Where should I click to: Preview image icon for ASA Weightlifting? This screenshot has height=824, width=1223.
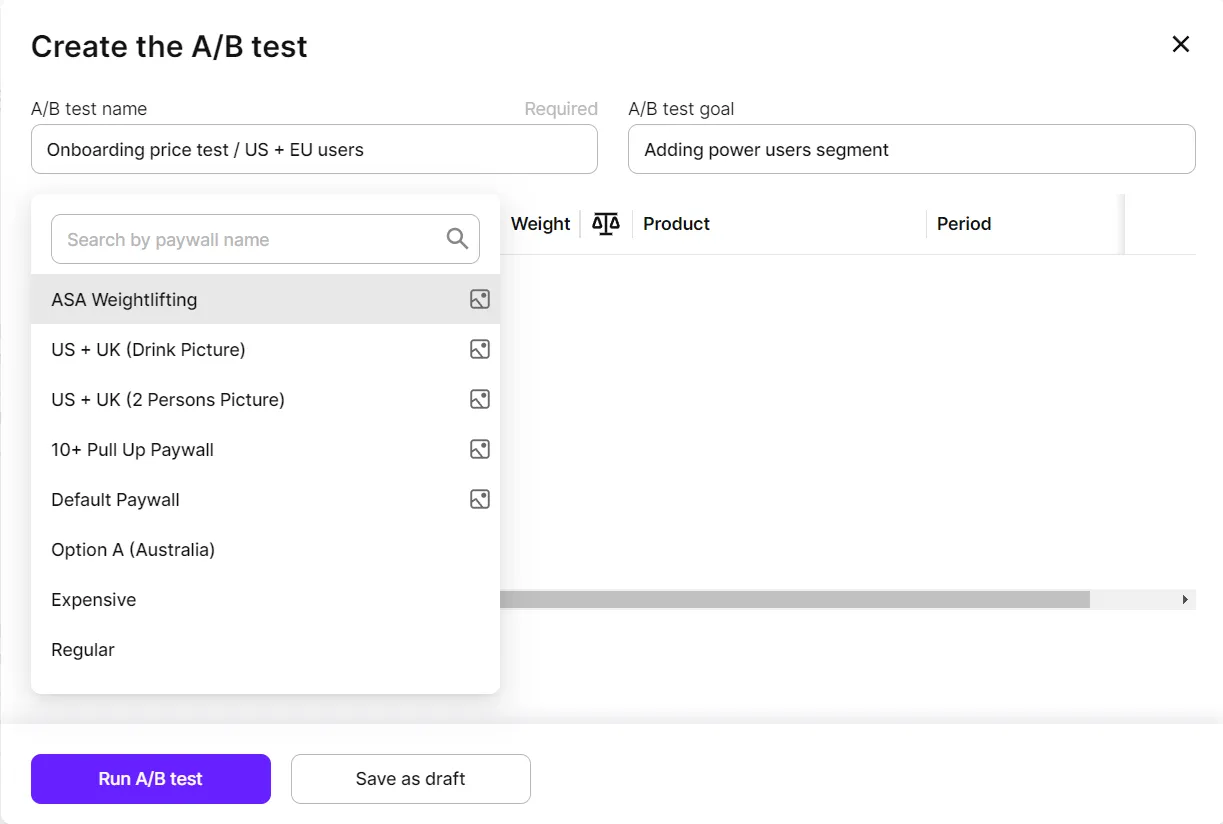coord(480,299)
